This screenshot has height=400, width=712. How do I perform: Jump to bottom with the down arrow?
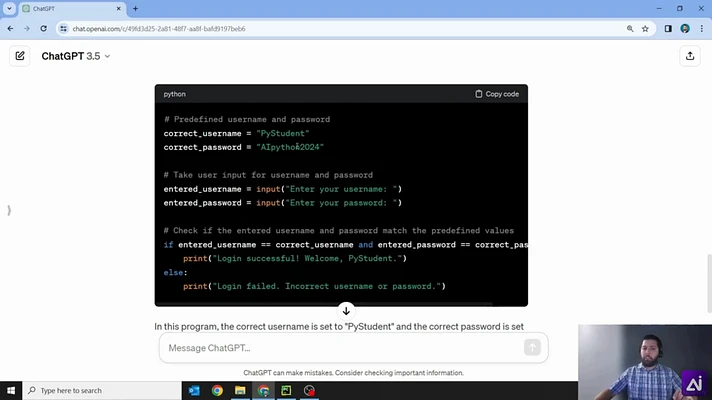coord(346,311)
